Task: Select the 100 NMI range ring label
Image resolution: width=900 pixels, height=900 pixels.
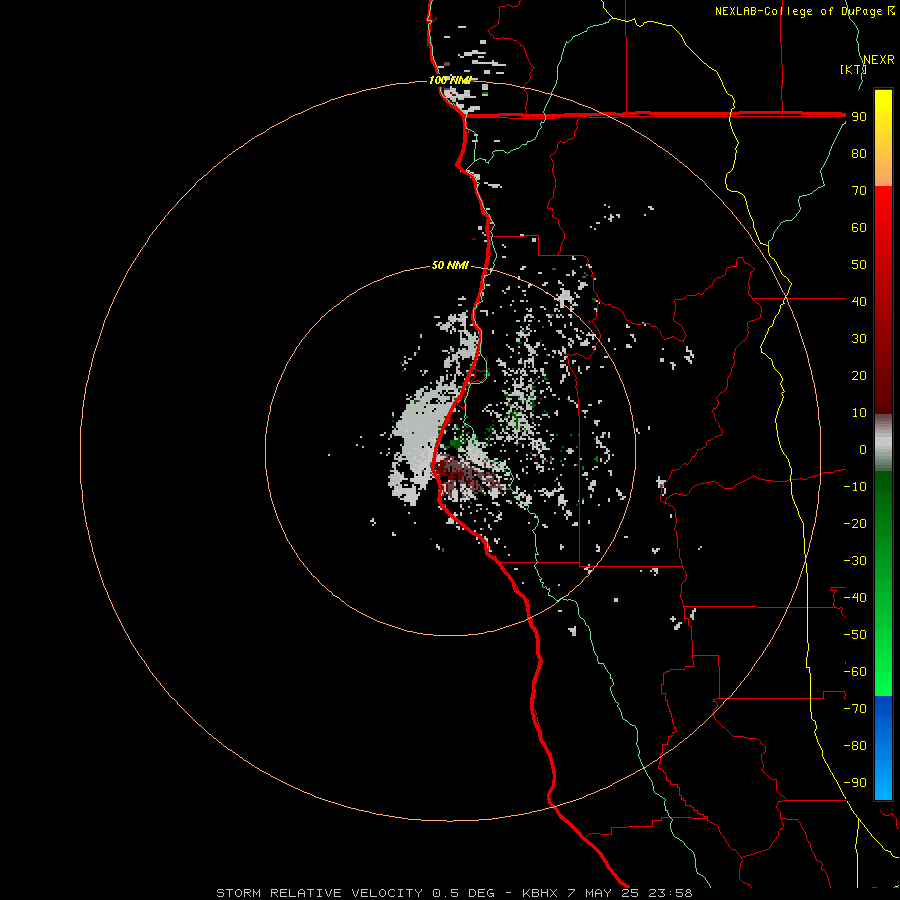Action: (450, 80)
